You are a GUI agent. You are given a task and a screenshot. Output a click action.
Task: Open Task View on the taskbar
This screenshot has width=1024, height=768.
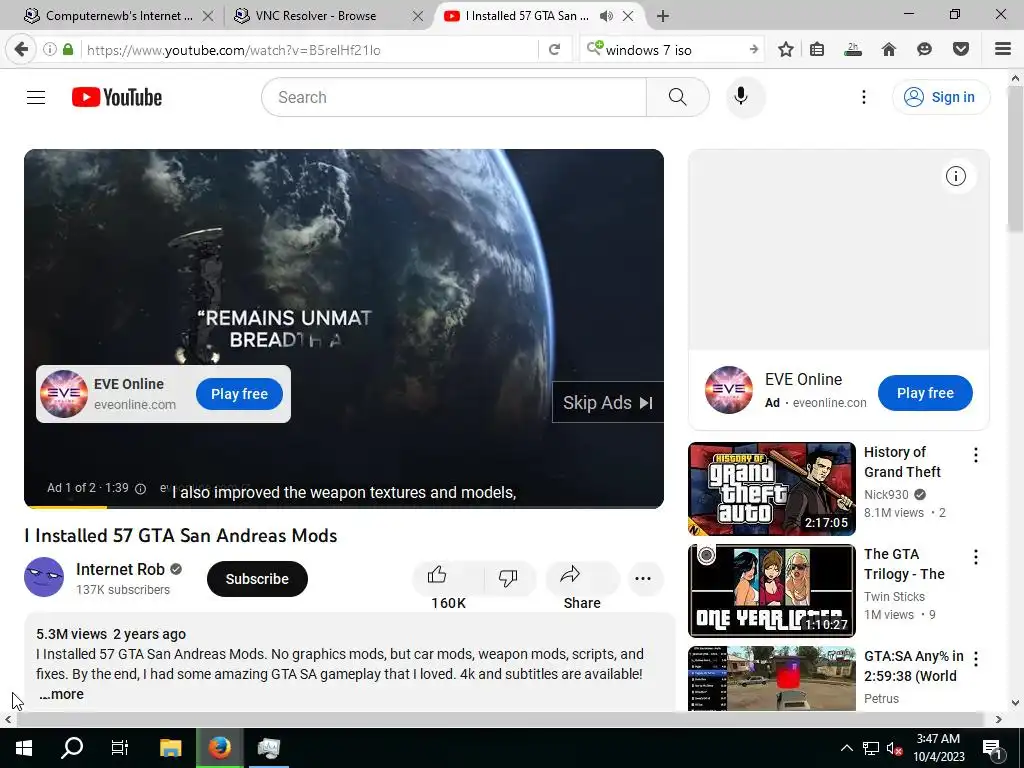[x=120, y=748]
